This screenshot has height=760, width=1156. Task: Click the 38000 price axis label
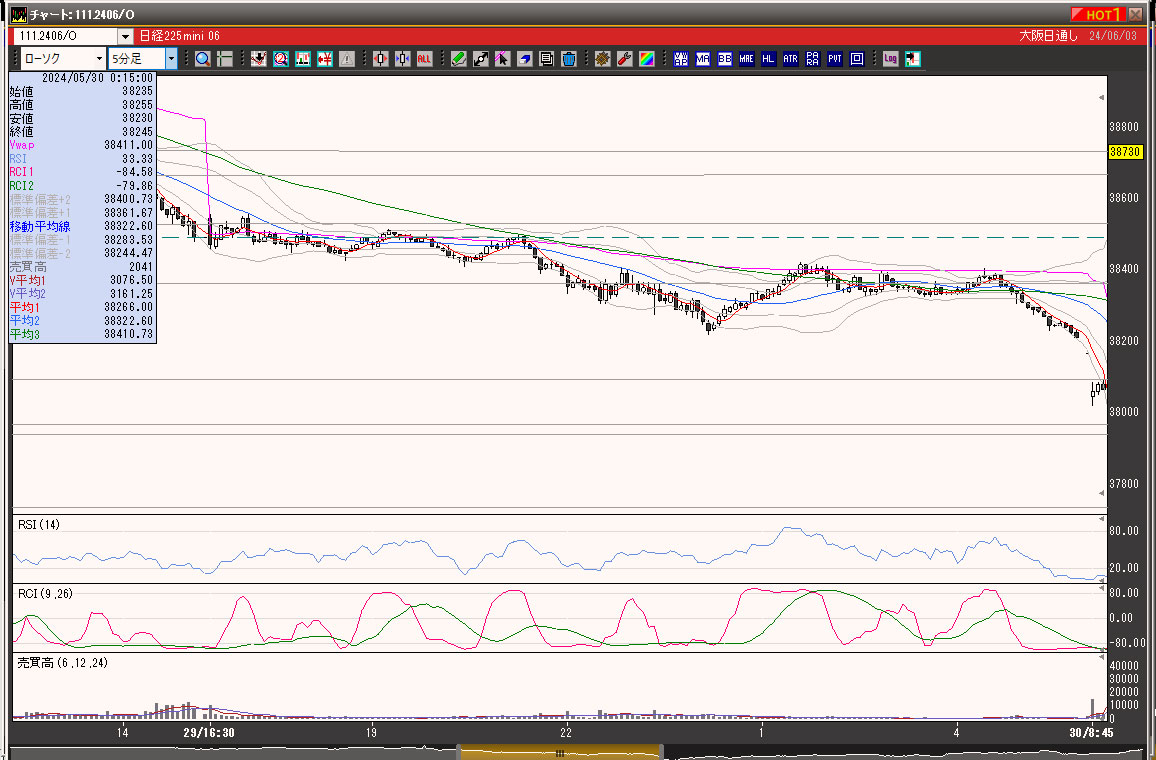click(x=1124, y=412)
